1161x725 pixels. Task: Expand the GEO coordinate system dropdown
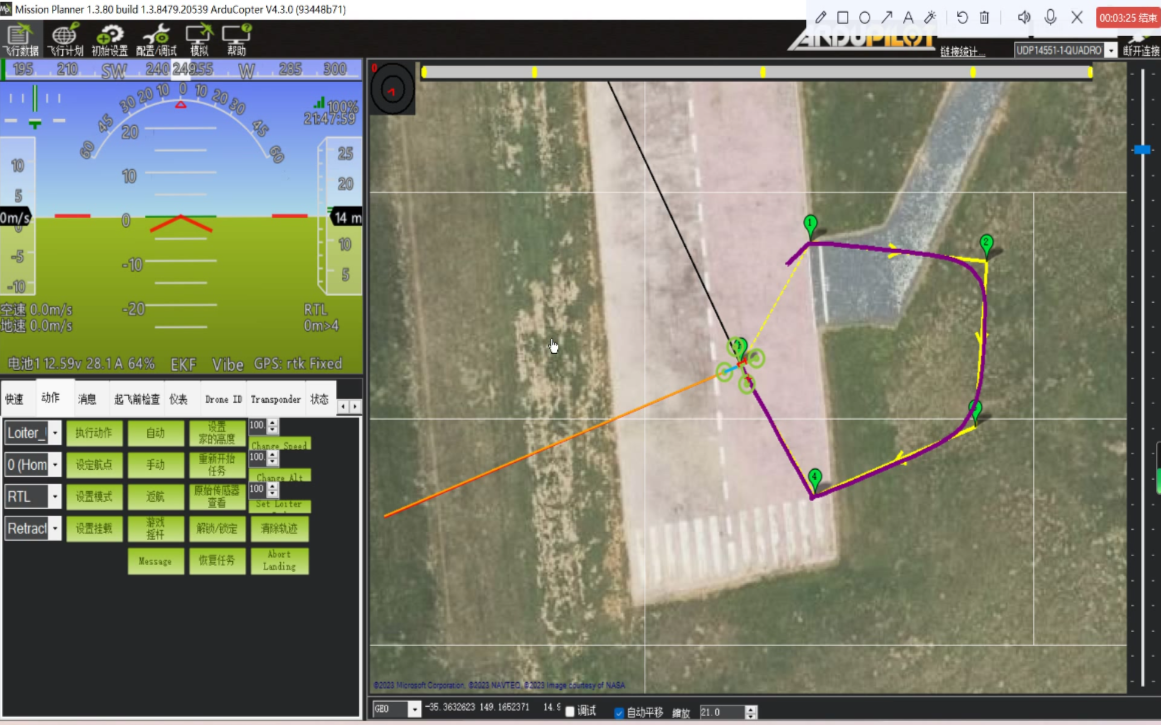point(414,710)
